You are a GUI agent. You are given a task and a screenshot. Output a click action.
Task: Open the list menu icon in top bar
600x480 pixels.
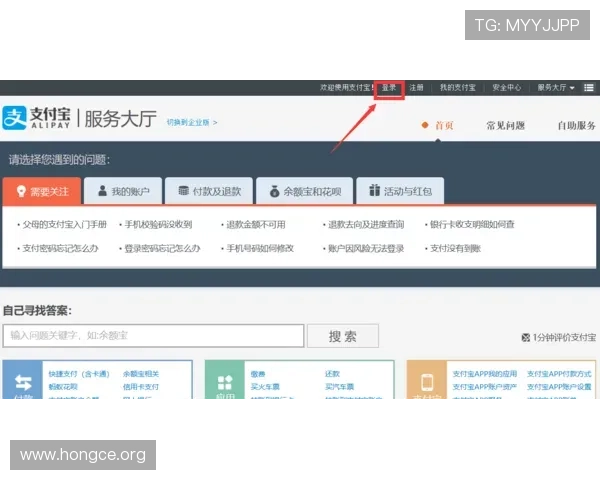(x=589, y=88)
